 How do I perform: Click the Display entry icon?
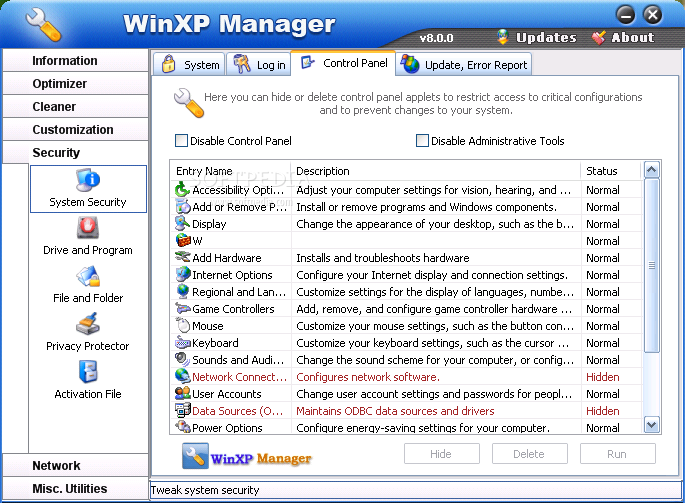click(183, 223)
